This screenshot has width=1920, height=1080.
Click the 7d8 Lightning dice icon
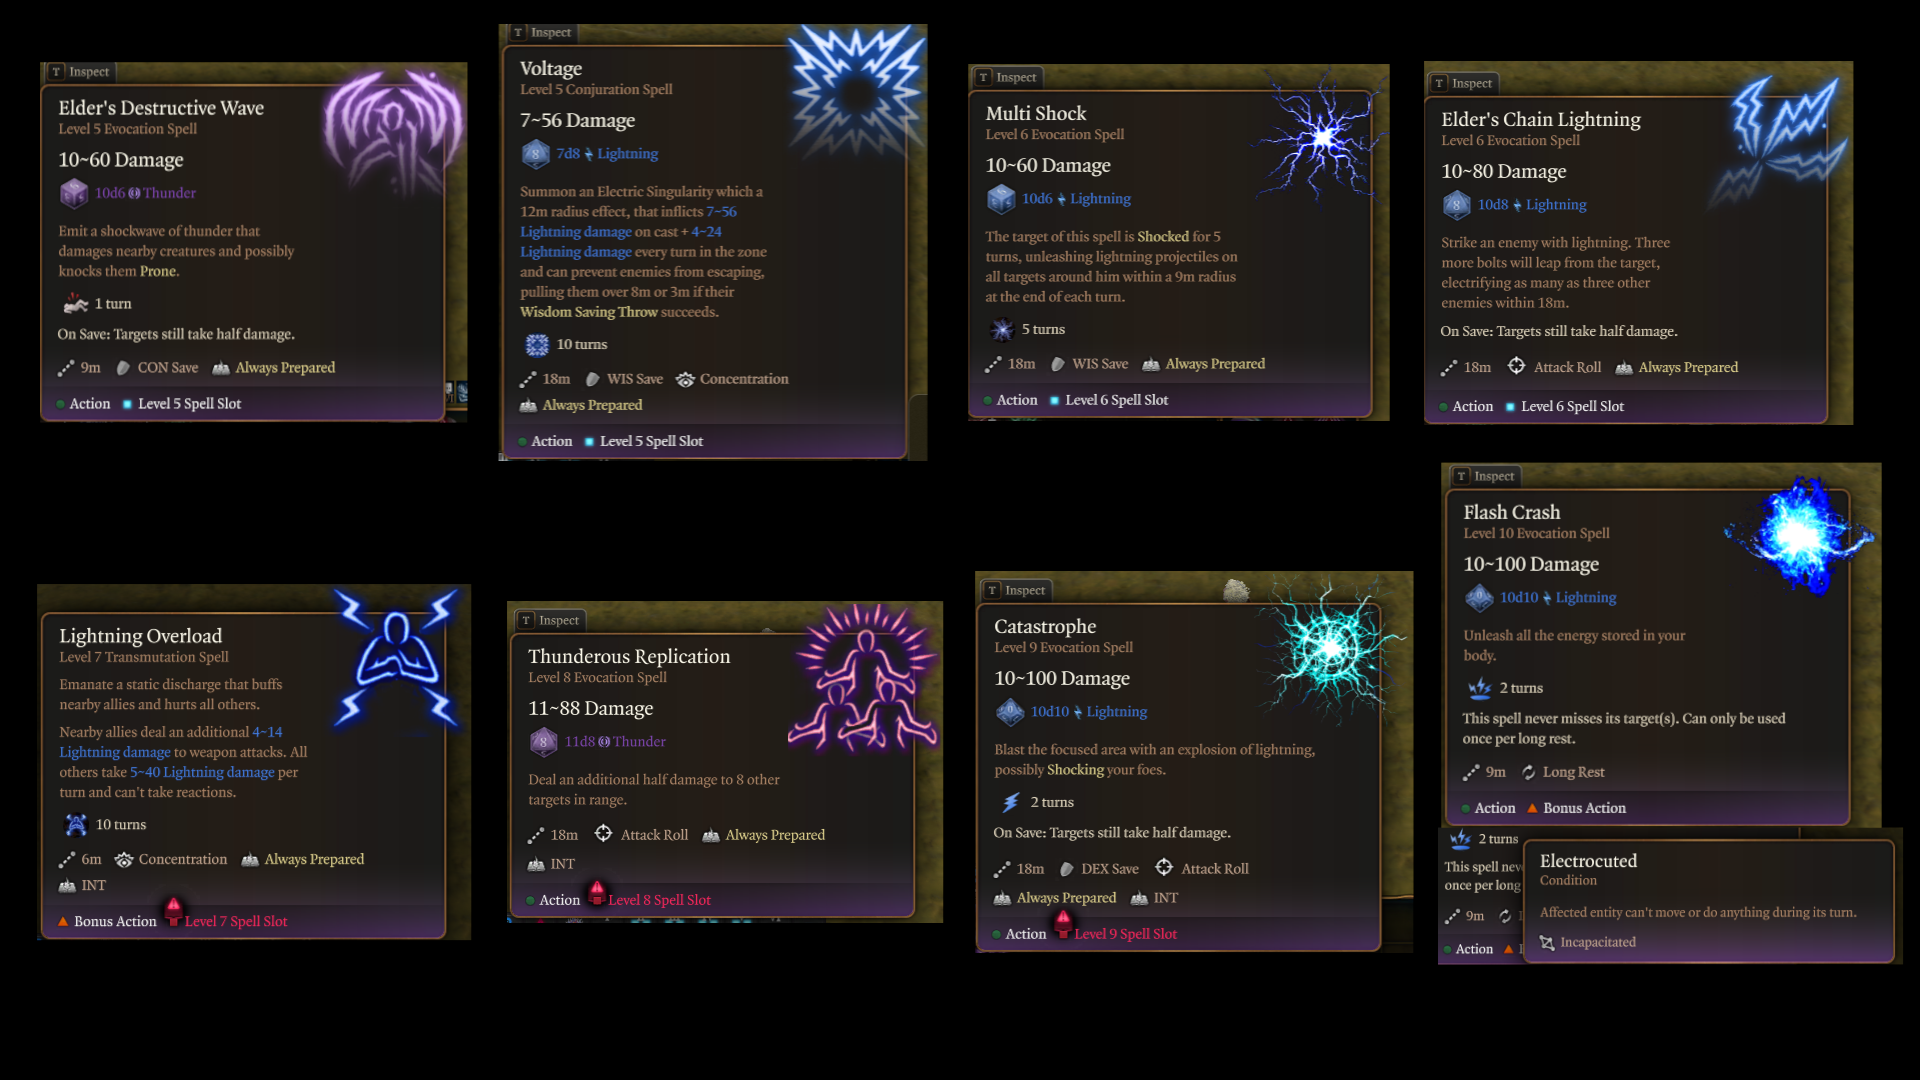[x=535, y=154]
